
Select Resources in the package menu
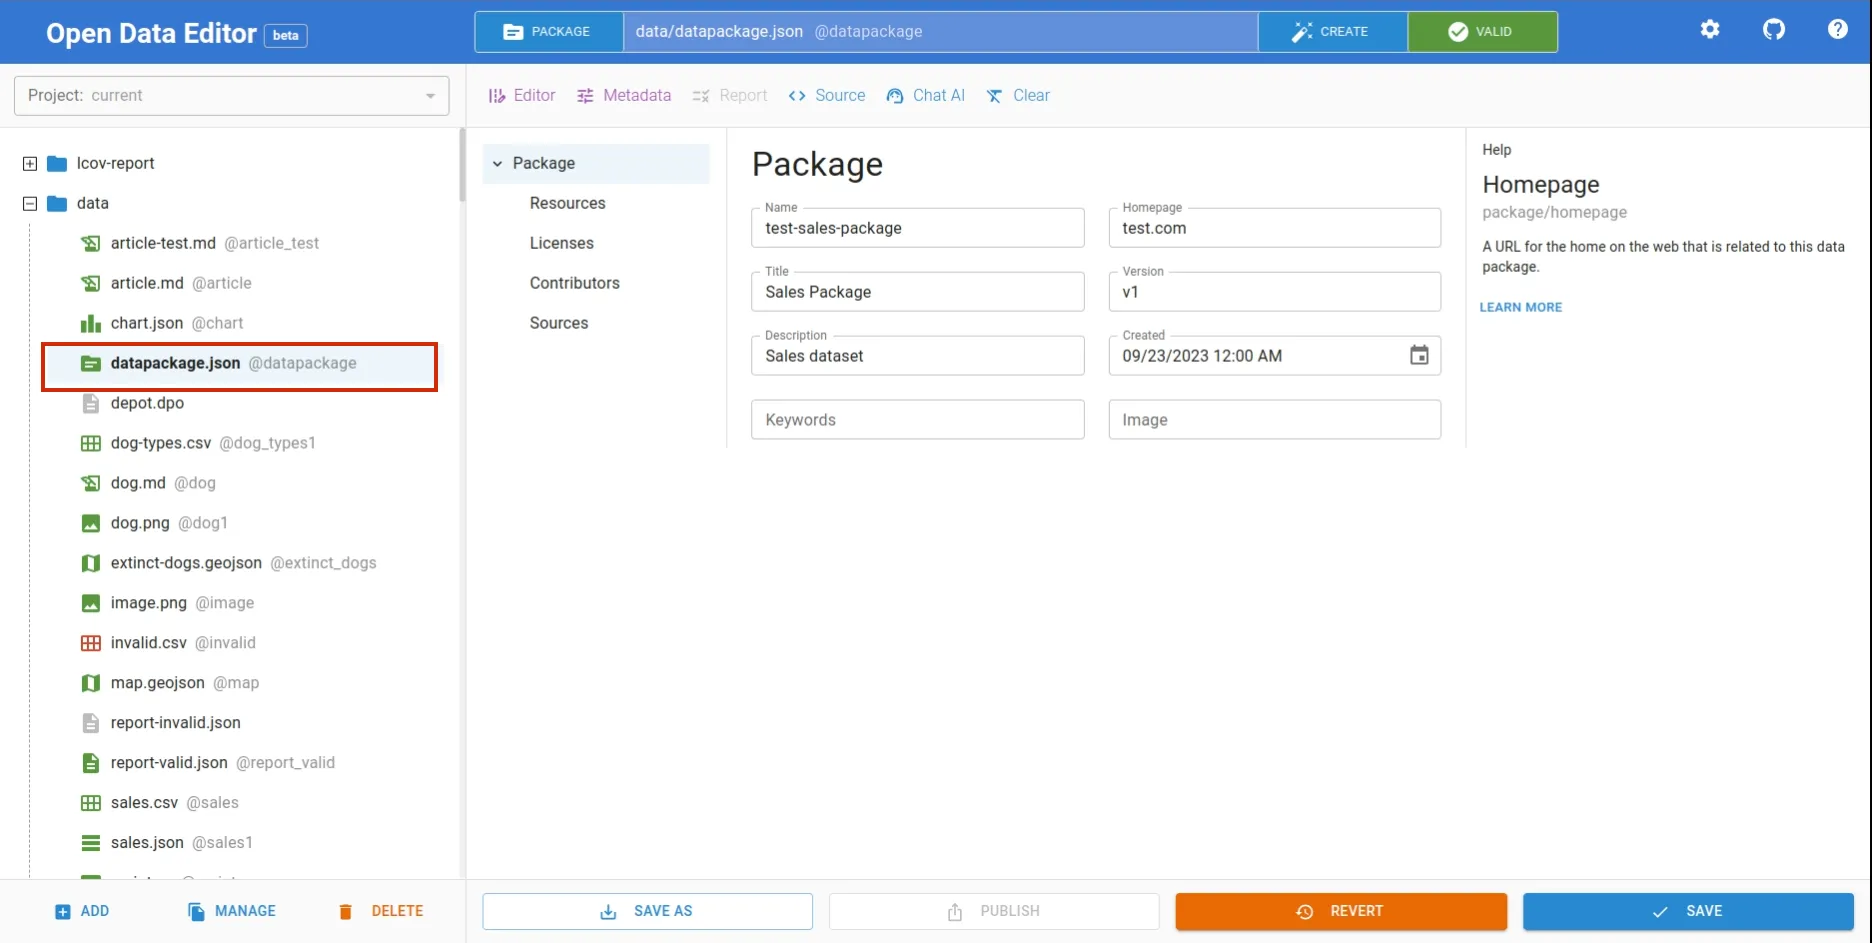567,203
